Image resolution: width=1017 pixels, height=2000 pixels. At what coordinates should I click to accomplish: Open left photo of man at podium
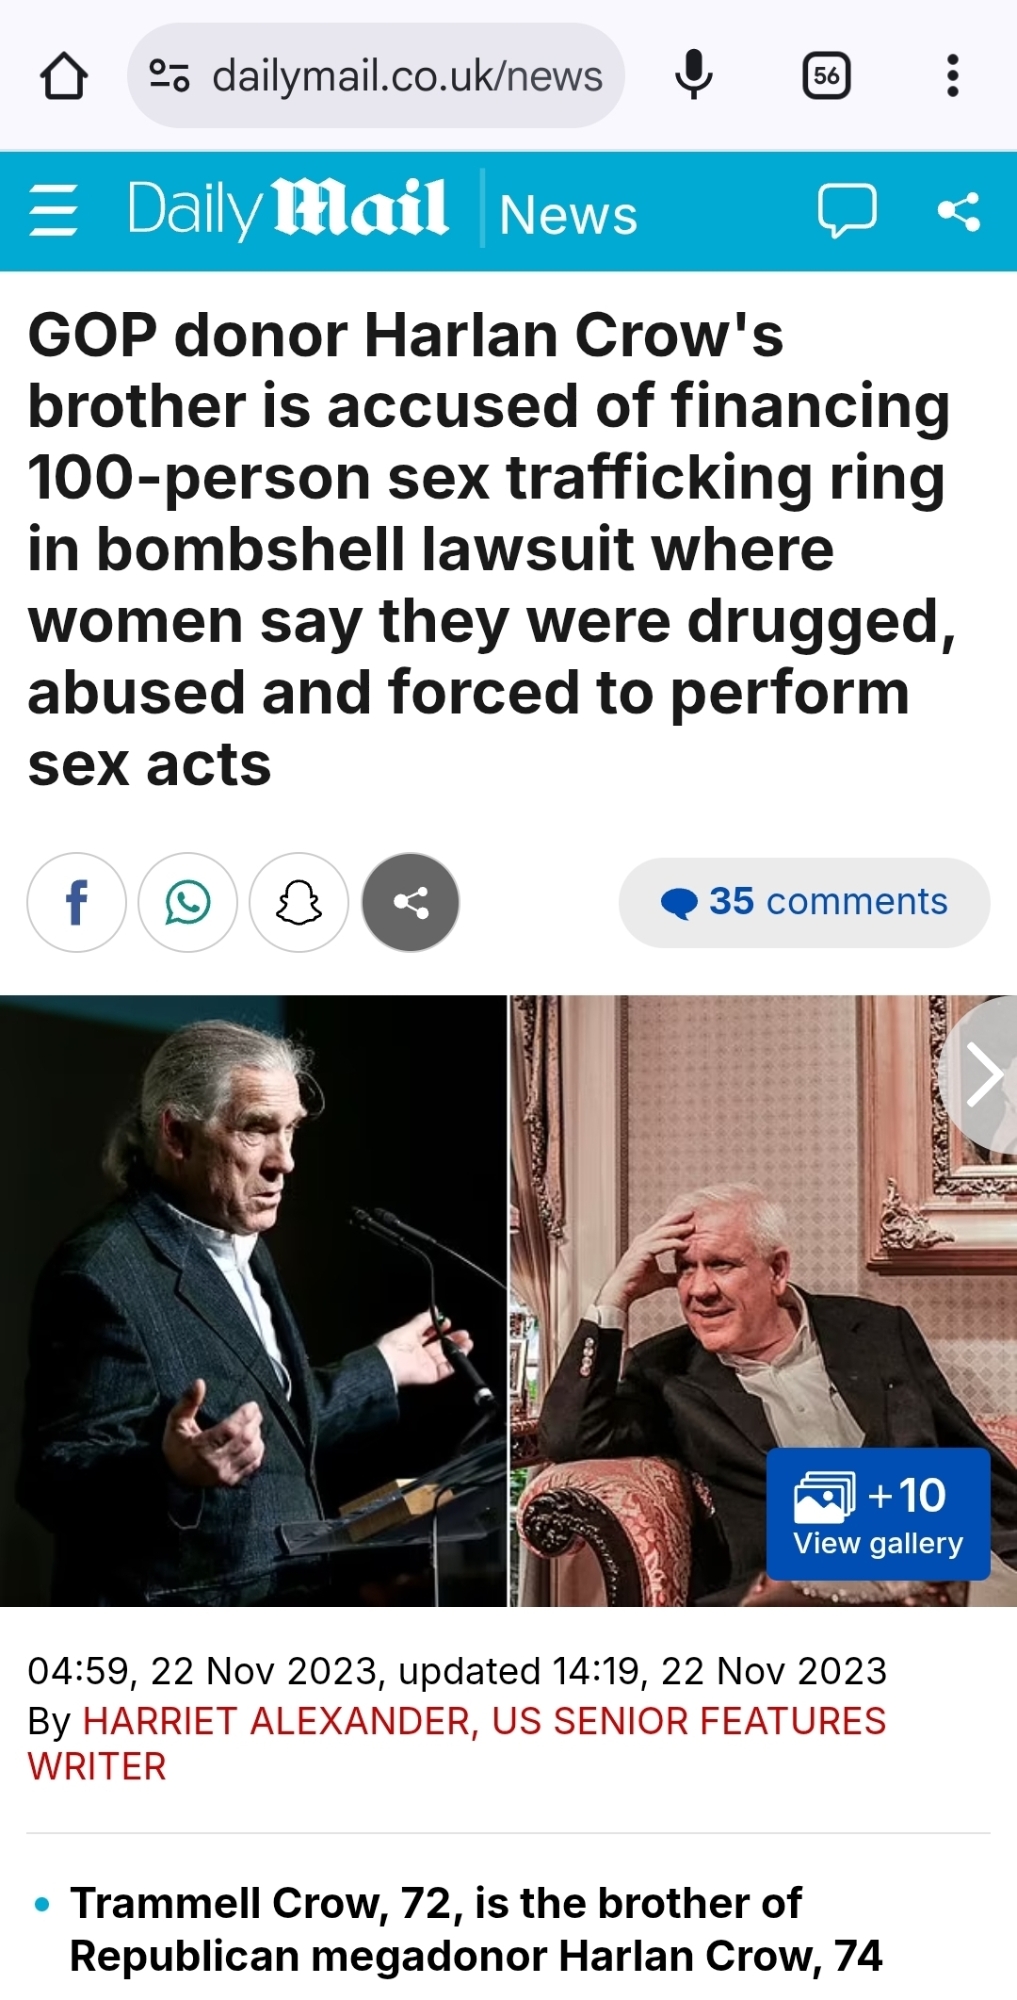pyautogui.click(x=253, y=1301)
